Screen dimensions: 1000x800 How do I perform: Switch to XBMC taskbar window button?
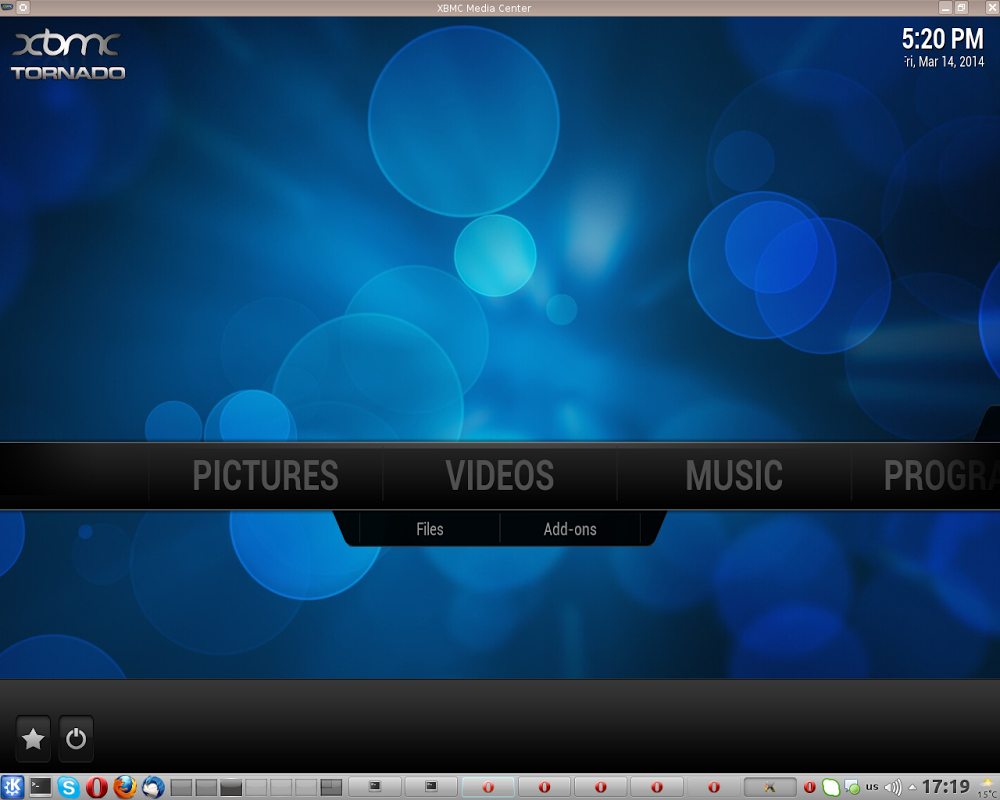click(770, 787)
